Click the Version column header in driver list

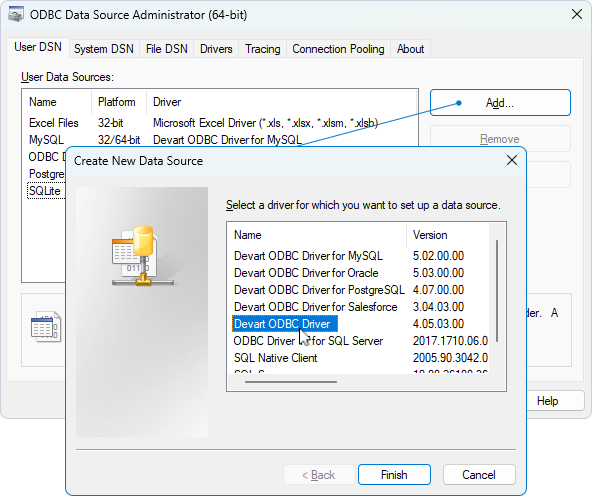447,235
